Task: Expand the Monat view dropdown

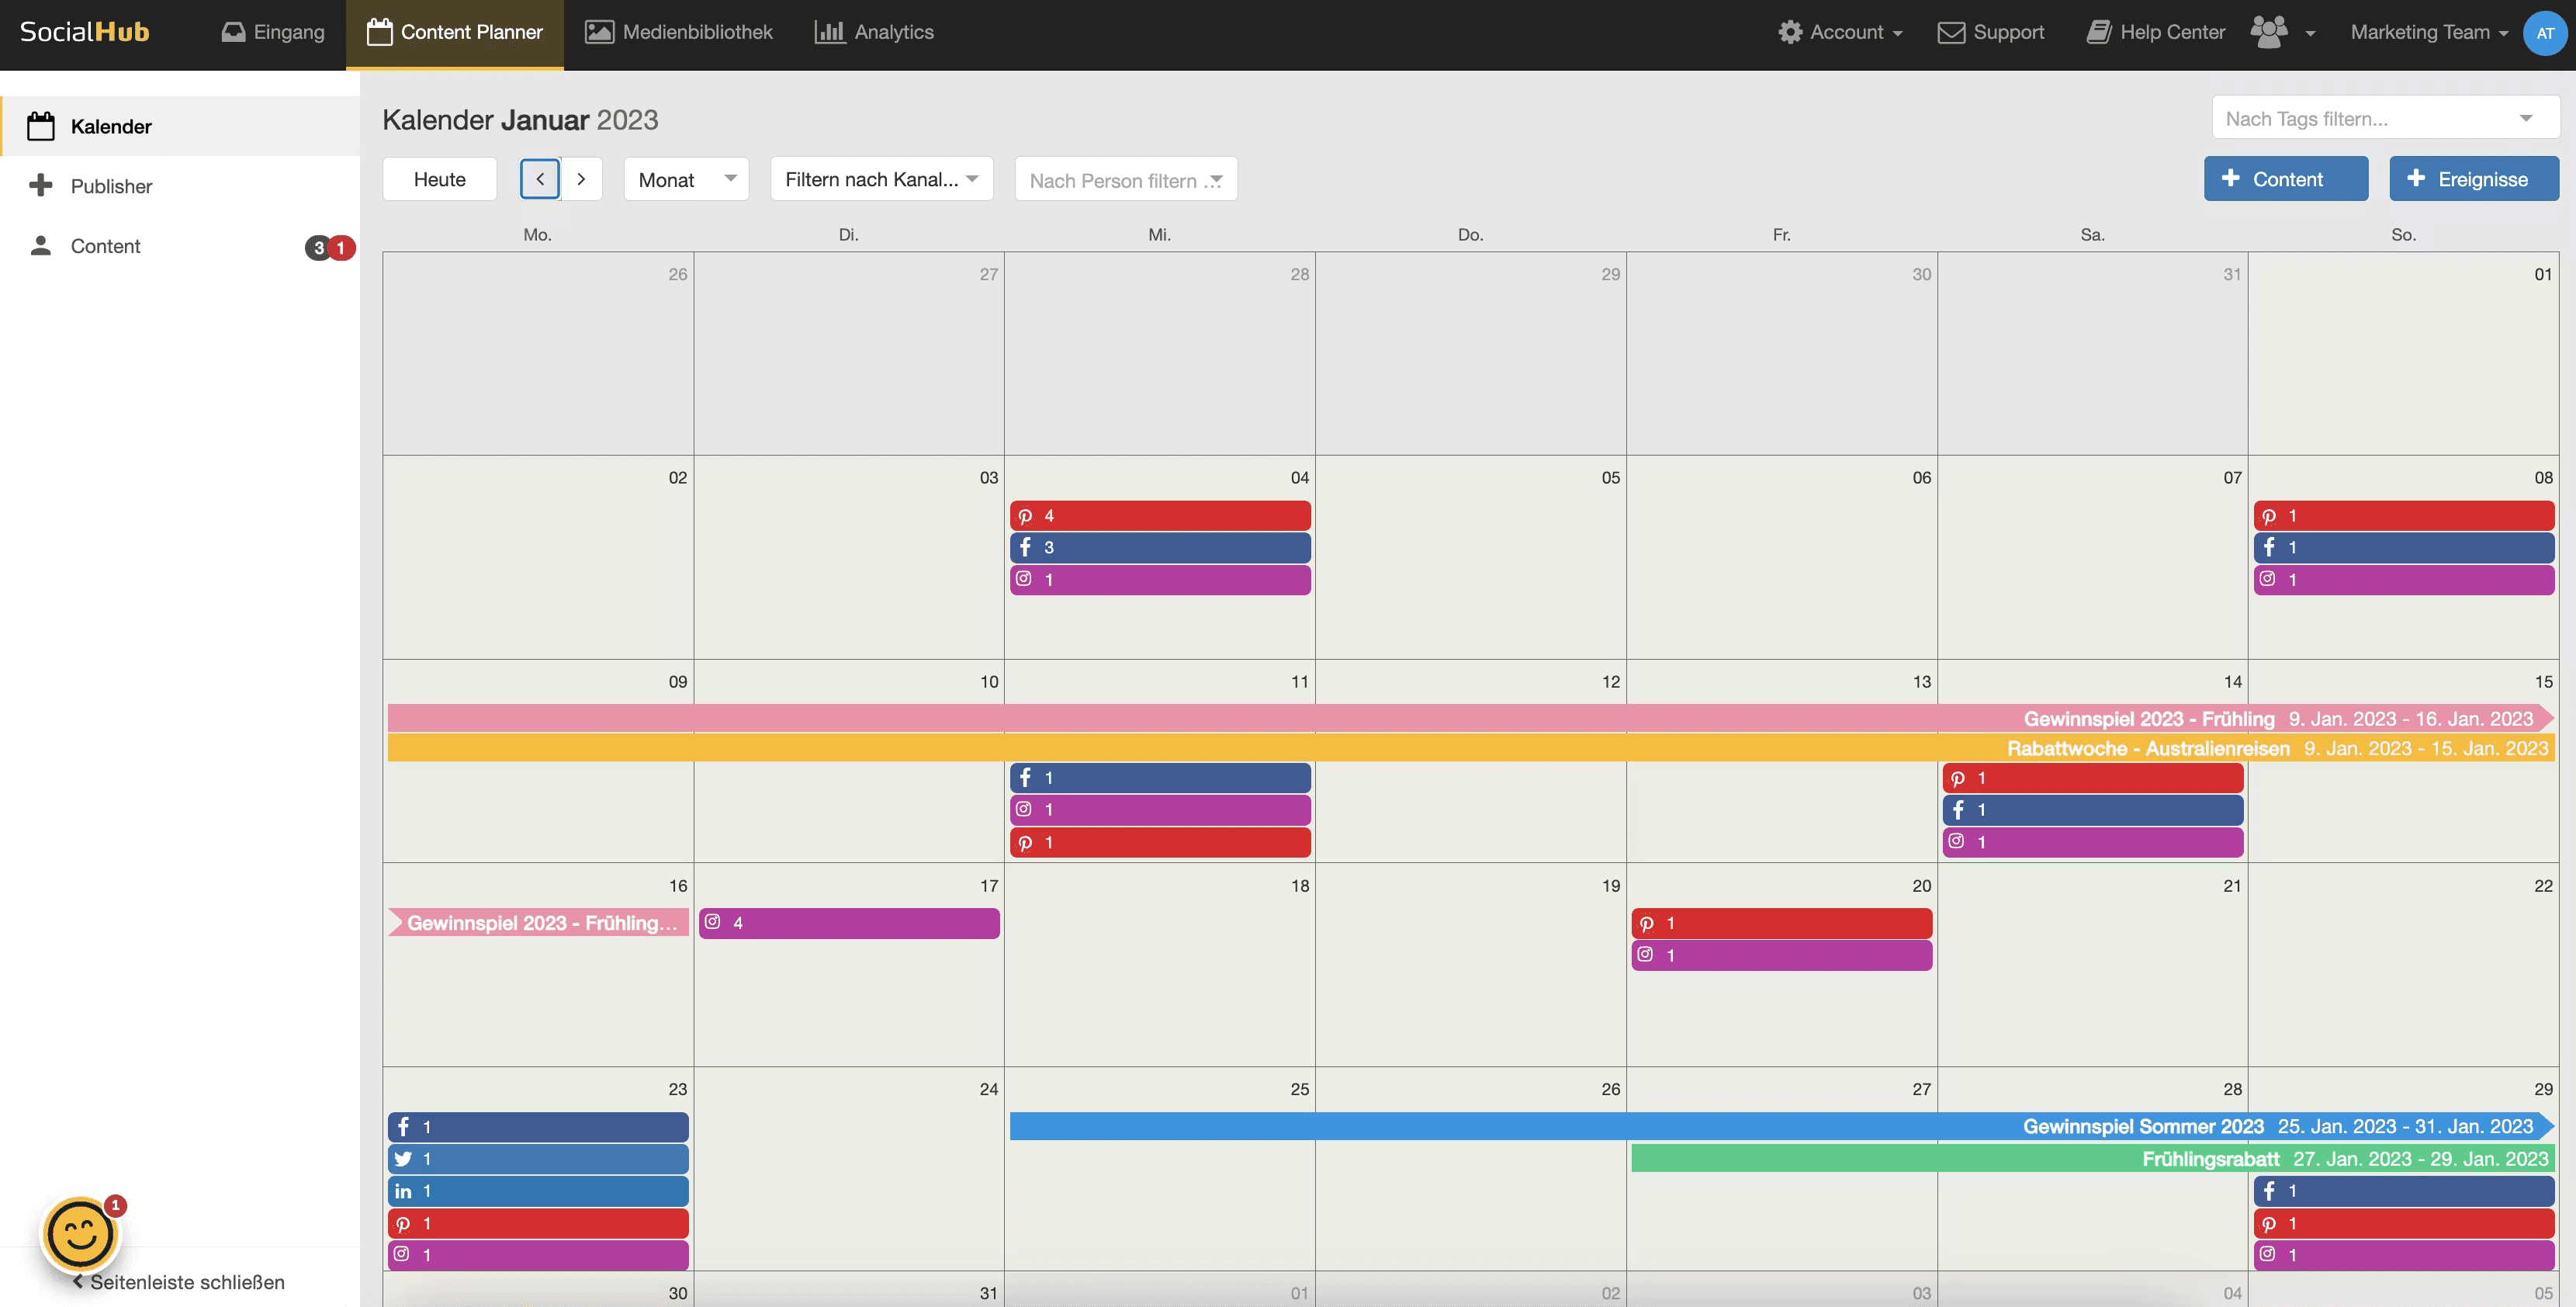Action: (x=686, y=179)
